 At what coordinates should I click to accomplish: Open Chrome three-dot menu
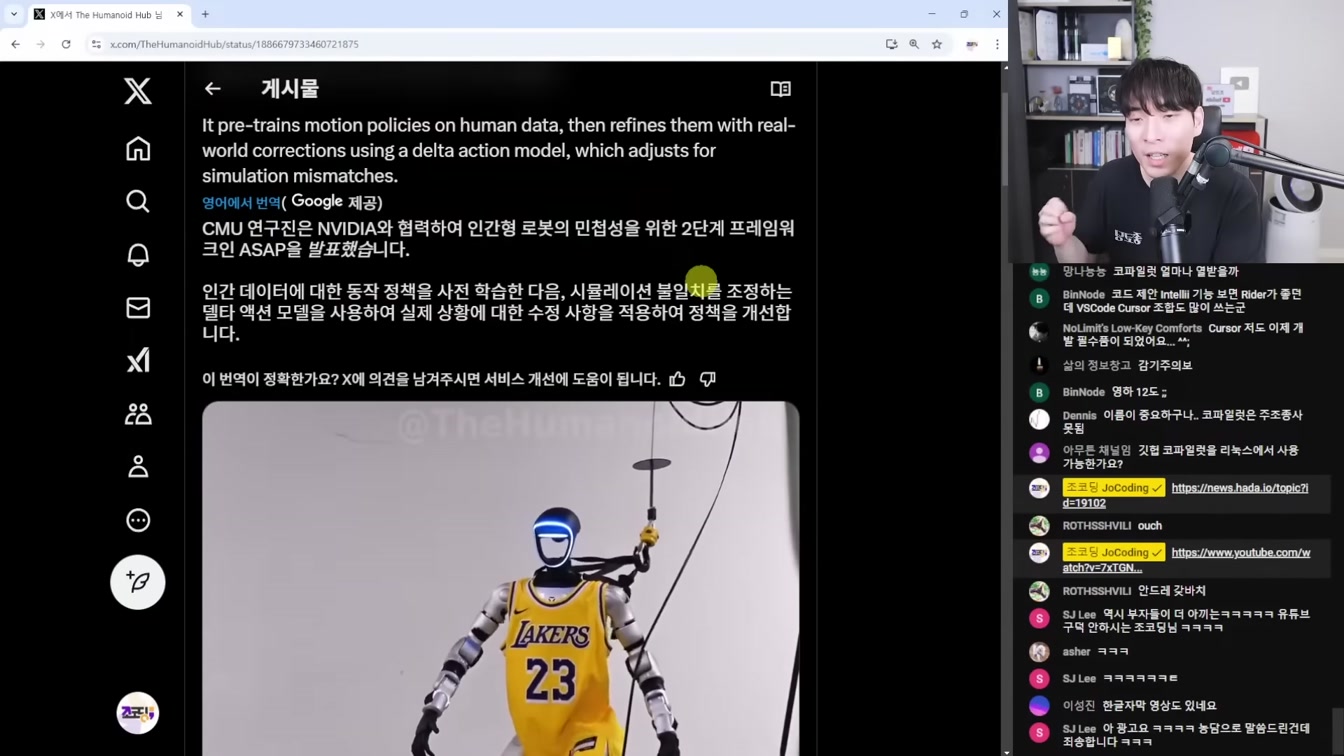997,44
